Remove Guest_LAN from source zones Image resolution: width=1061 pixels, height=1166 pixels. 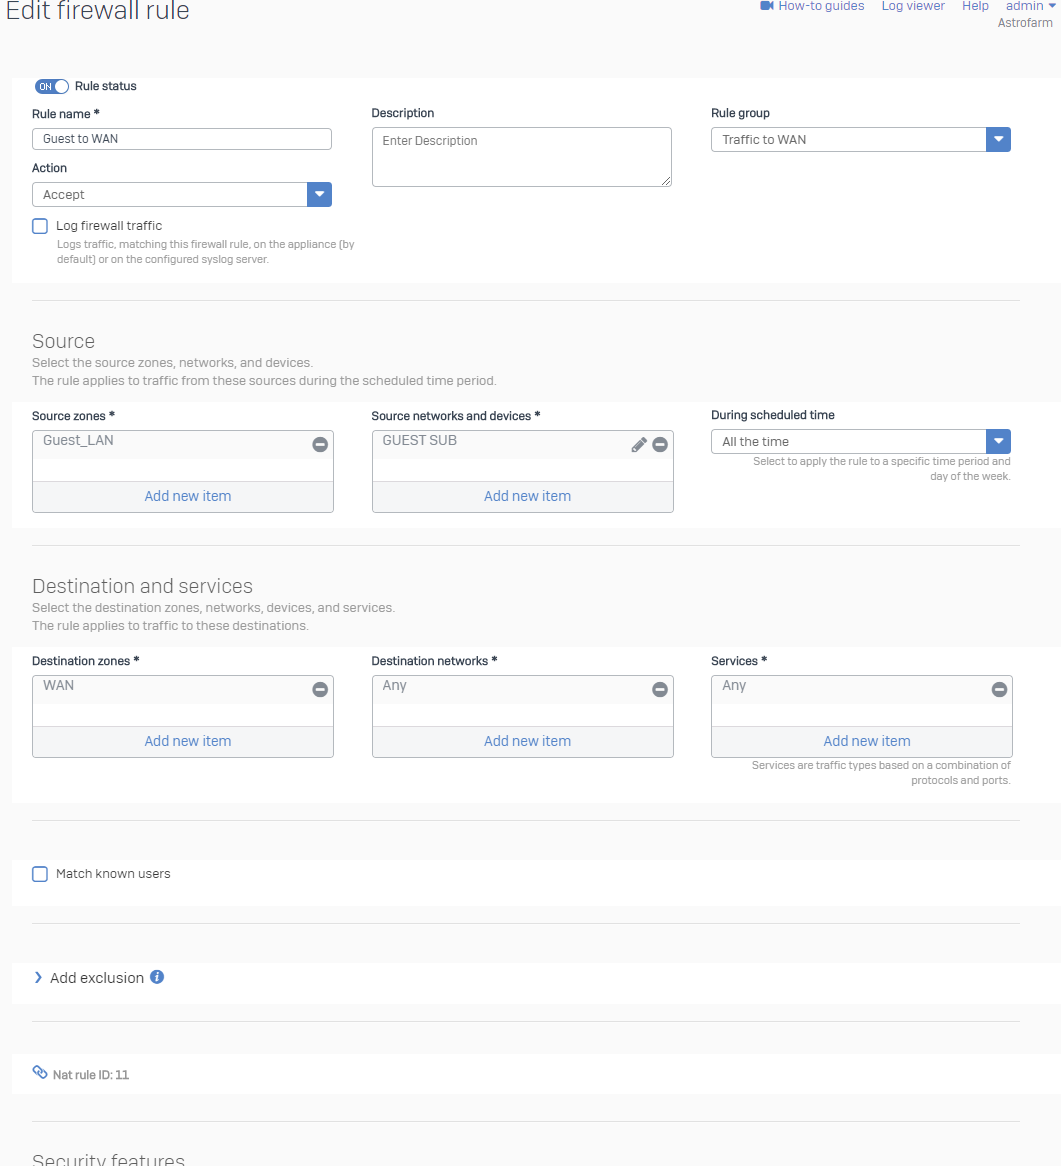pyautogui.click(x=320, y=445)
